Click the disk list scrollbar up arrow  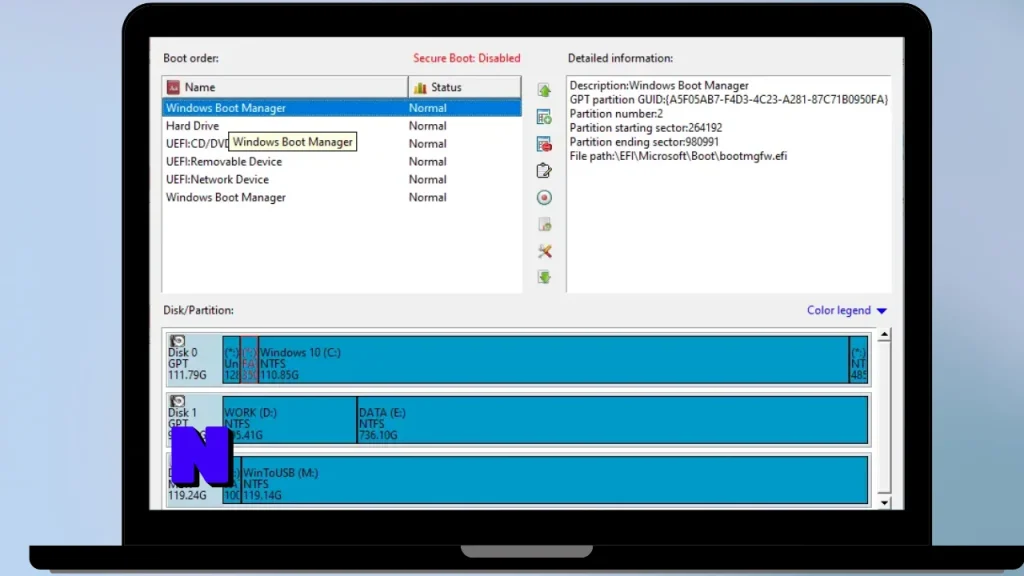(x=884, y=334)
